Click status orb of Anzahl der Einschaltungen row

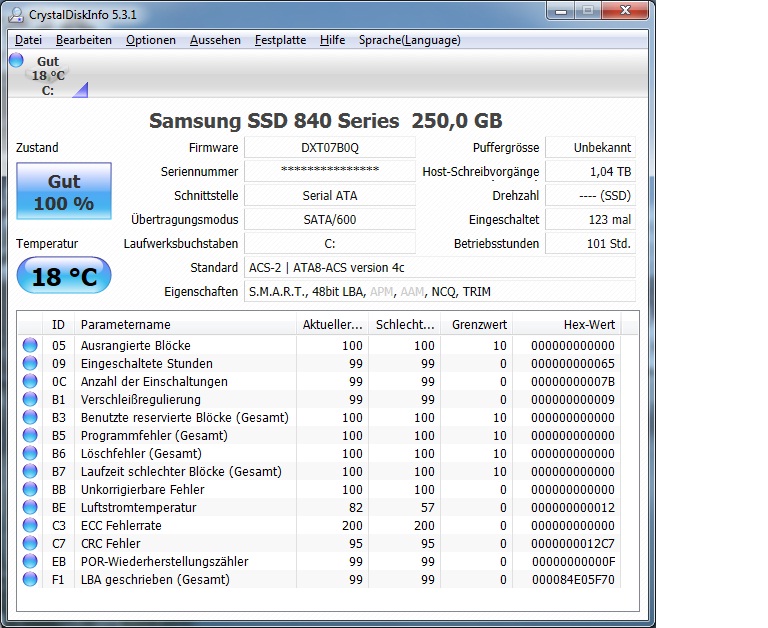pyautogui.click(x=30, y=381)
